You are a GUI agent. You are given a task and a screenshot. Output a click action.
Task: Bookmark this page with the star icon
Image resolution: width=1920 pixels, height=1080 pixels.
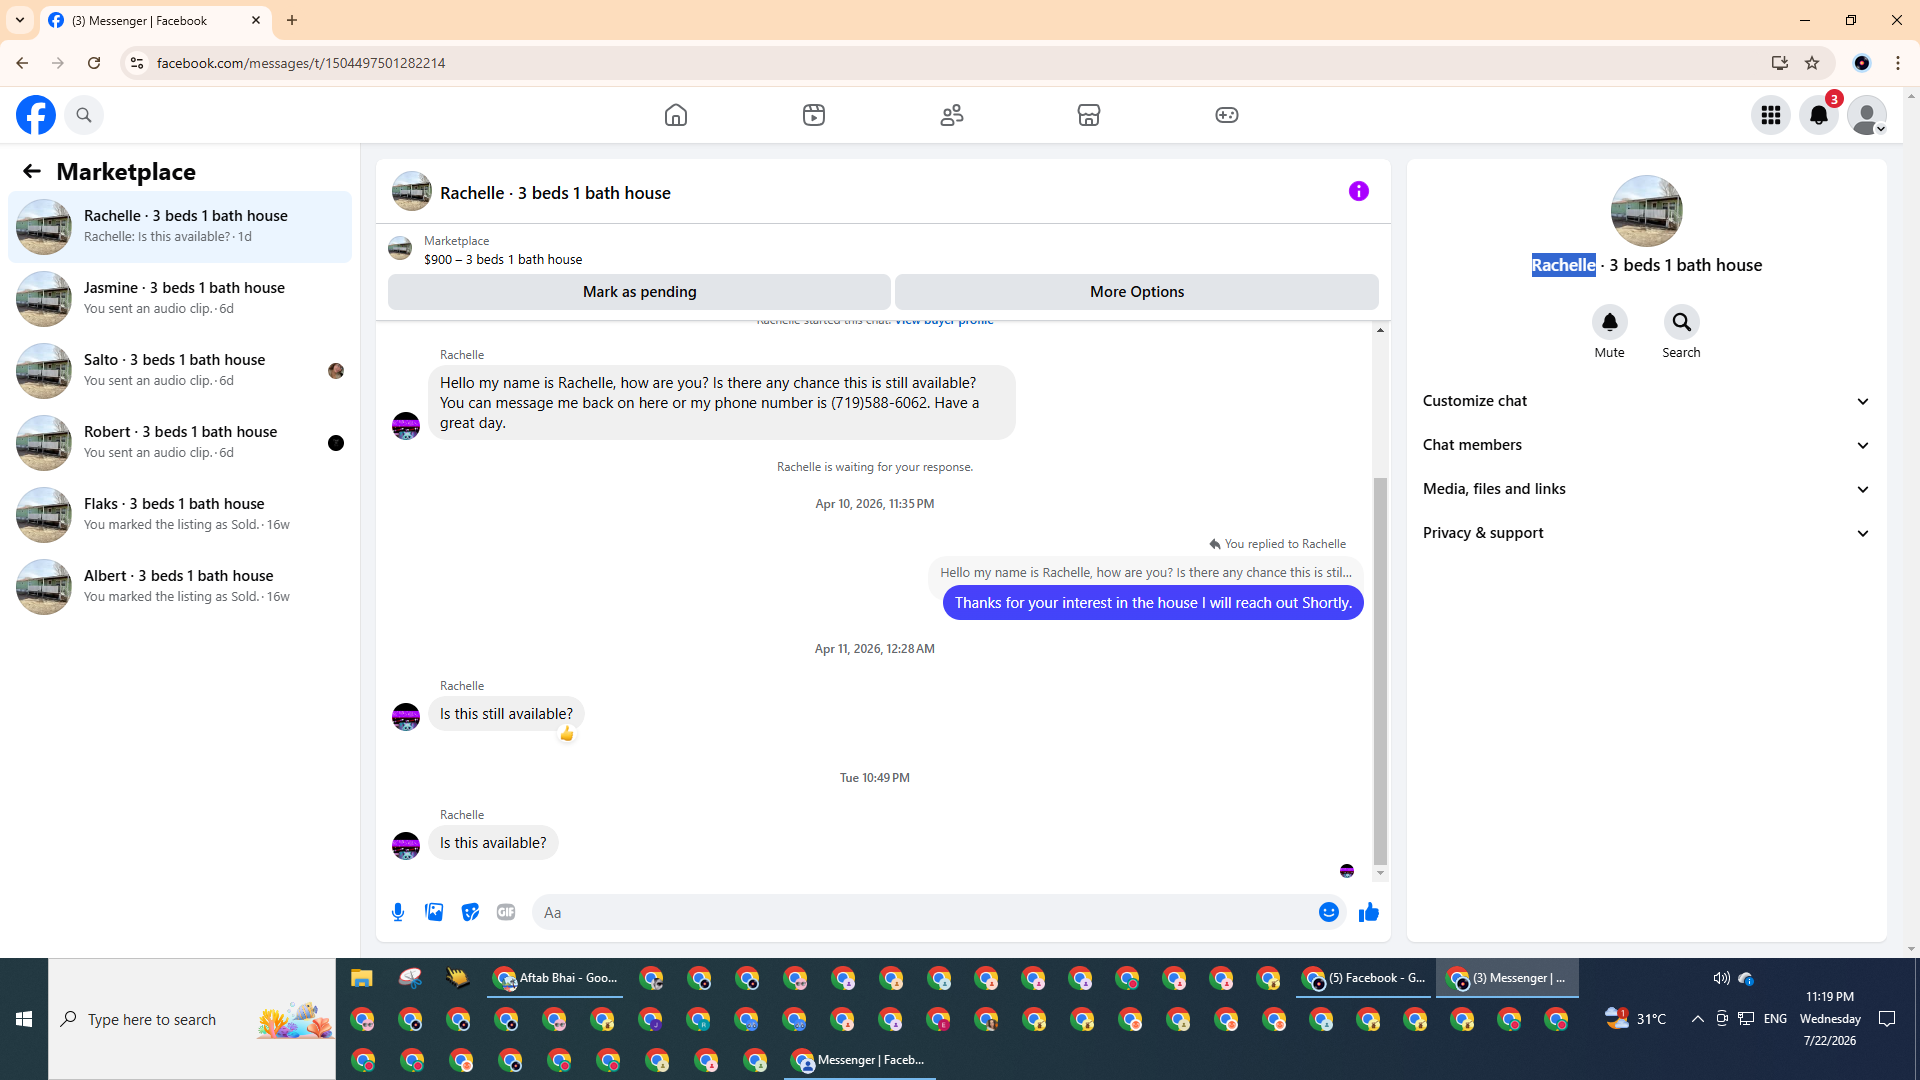click(x=1812, y=63)
